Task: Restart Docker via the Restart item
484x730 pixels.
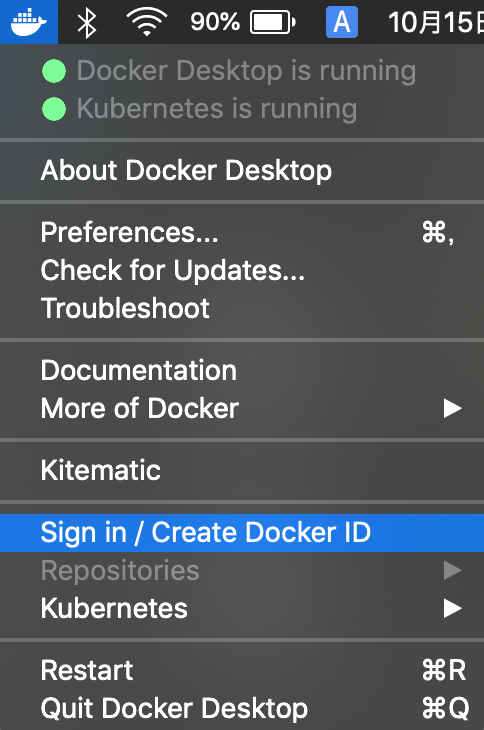Action: pos(242,670)
